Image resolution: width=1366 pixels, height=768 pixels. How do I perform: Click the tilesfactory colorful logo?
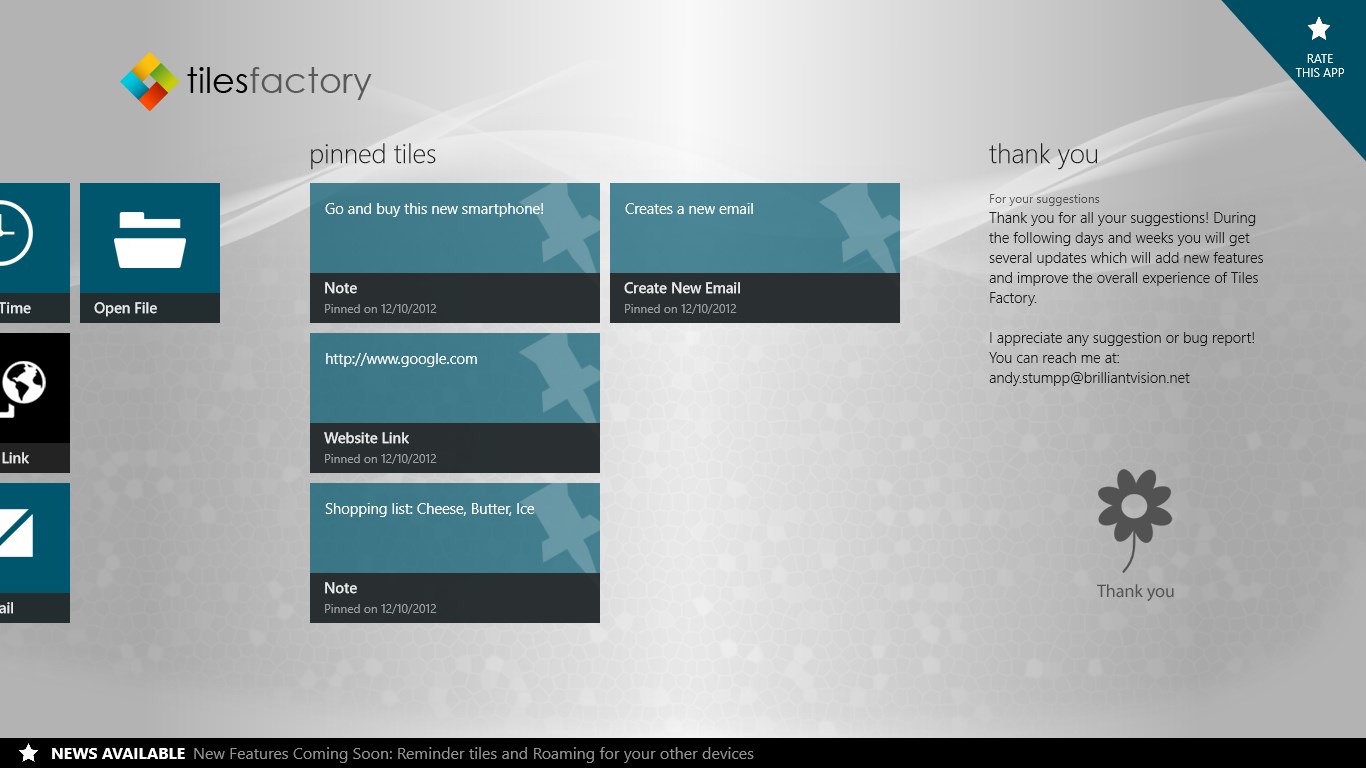[x=150, y=81]
